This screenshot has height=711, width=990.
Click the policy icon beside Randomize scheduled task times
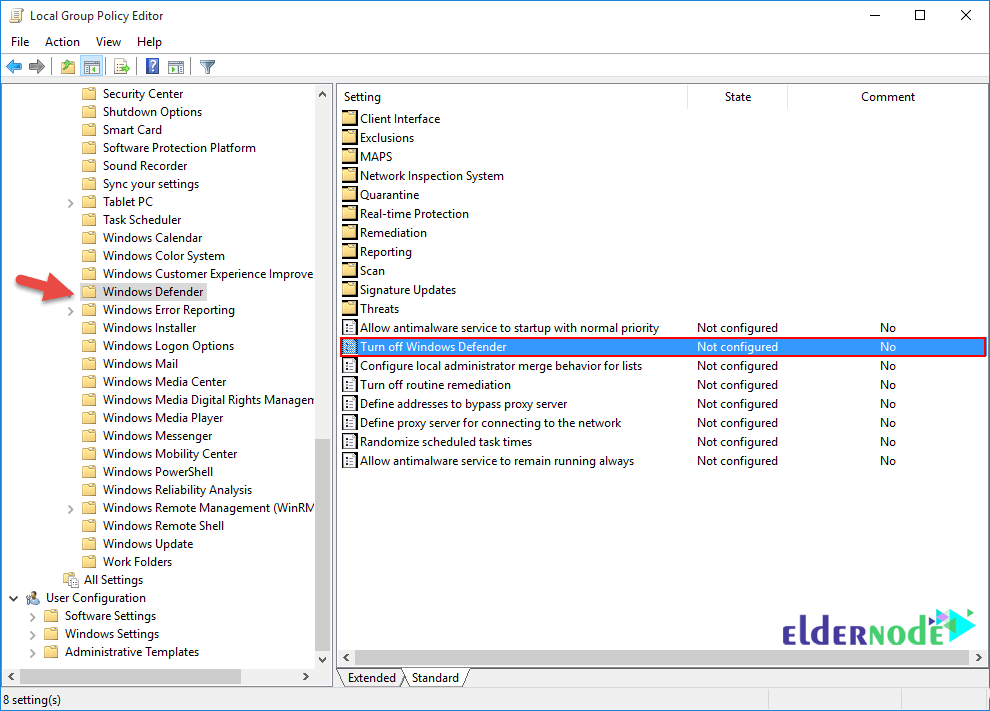point(350,441)
